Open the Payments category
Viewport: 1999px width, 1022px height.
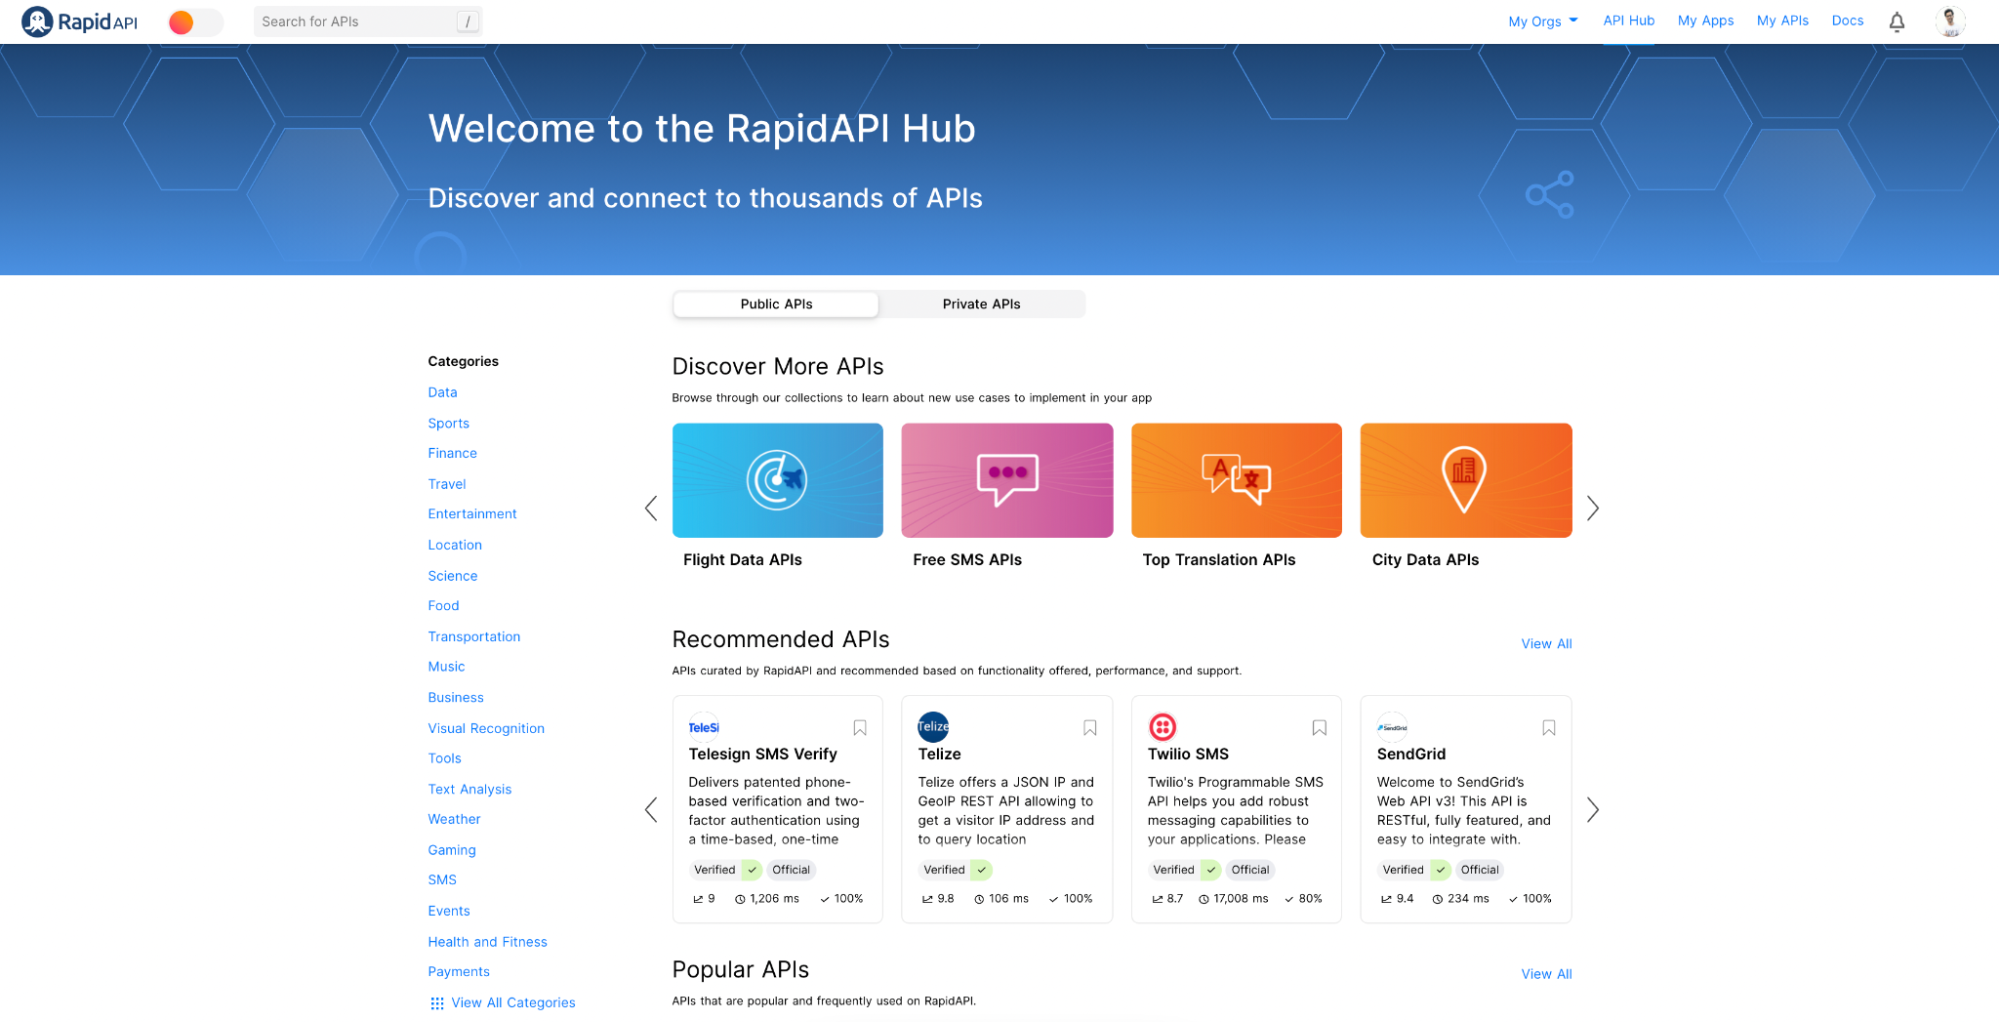(458, 973)
